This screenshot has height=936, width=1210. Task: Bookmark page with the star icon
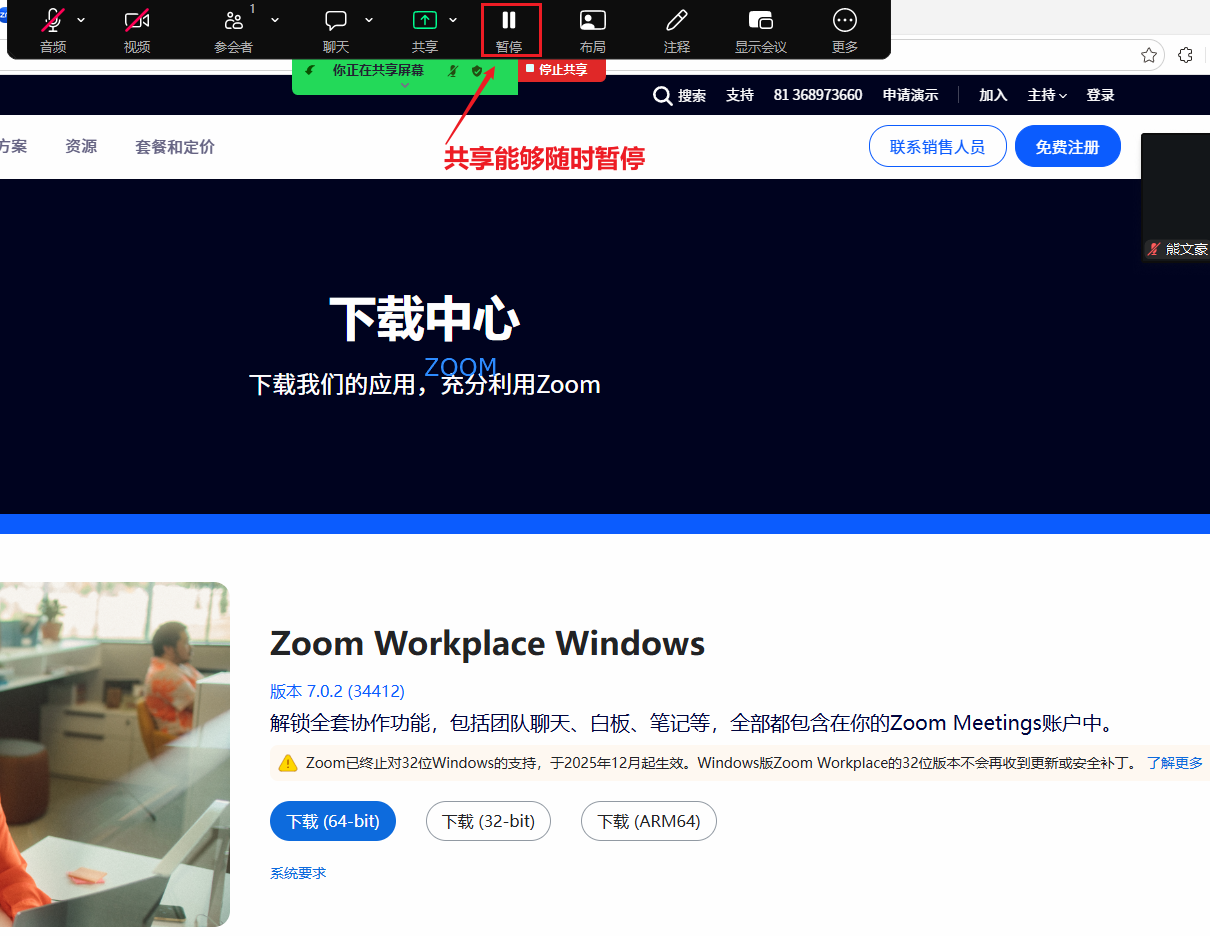click(1149, 55)
